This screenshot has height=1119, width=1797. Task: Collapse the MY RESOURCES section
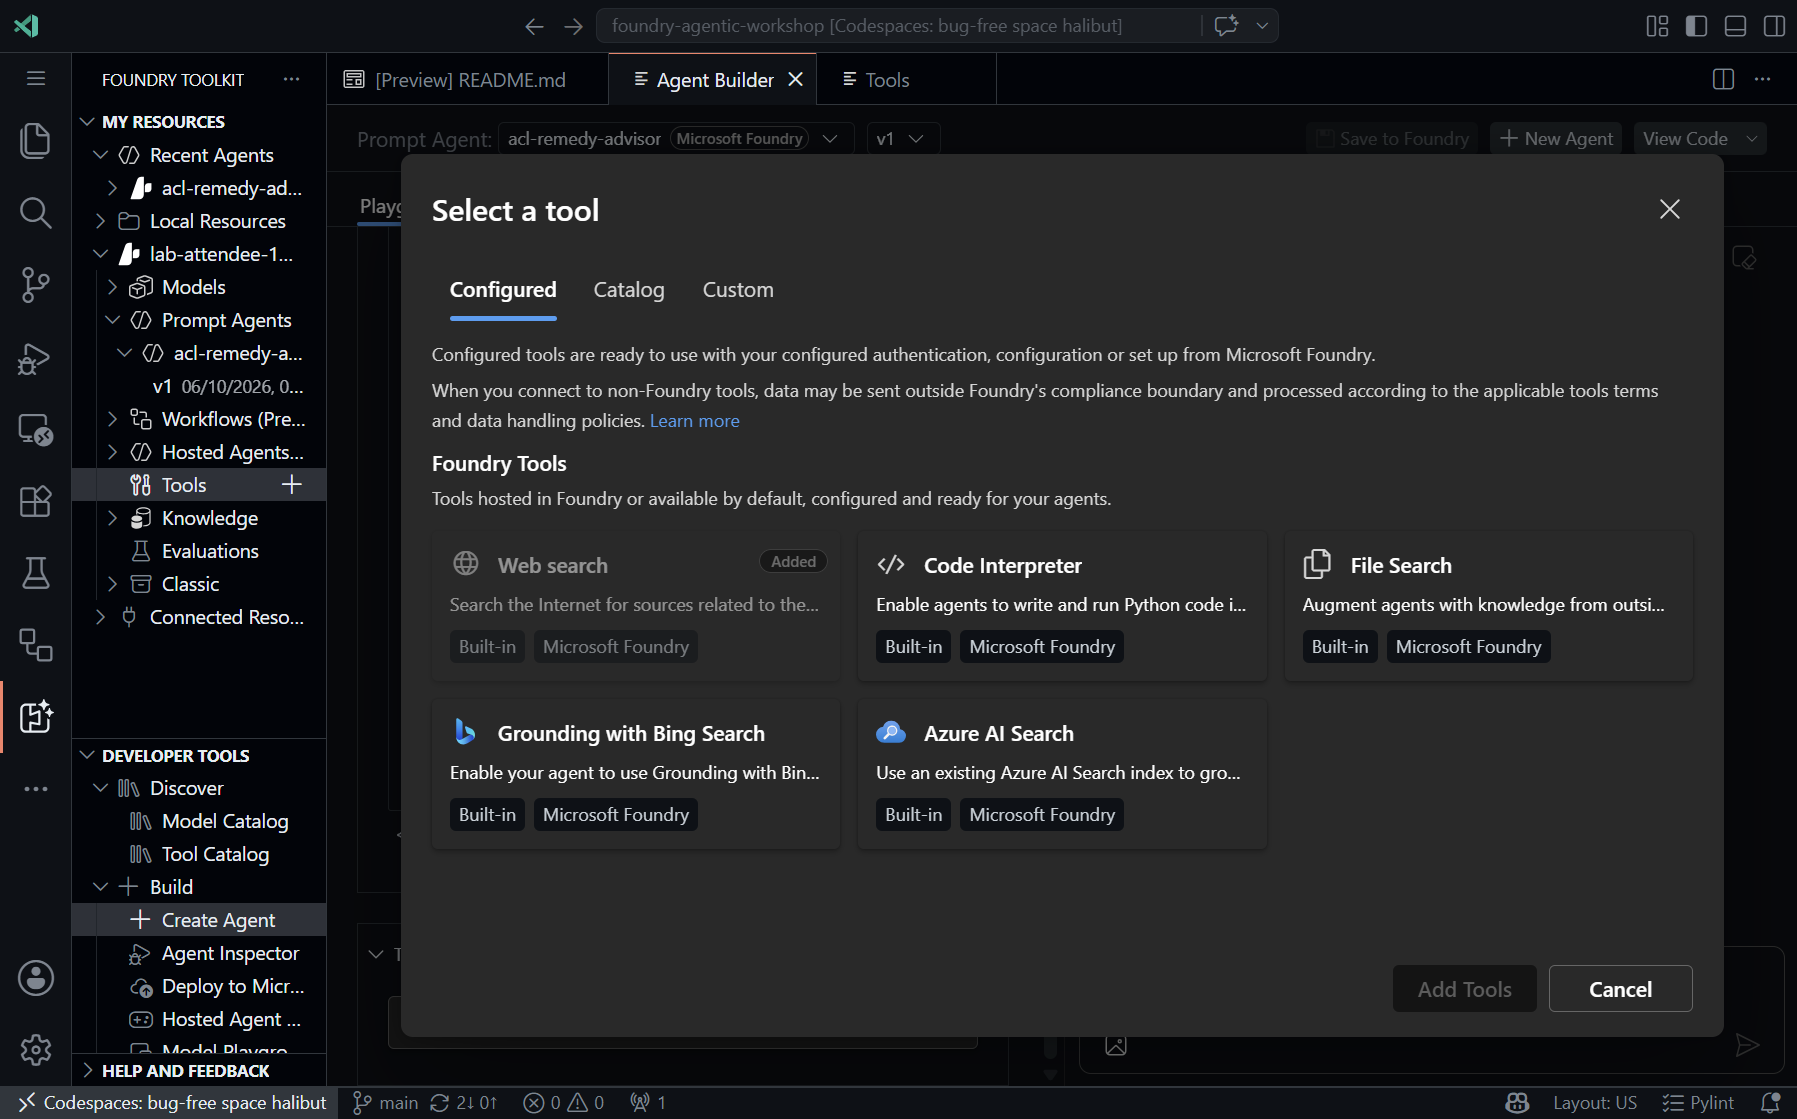coord(88,121)
